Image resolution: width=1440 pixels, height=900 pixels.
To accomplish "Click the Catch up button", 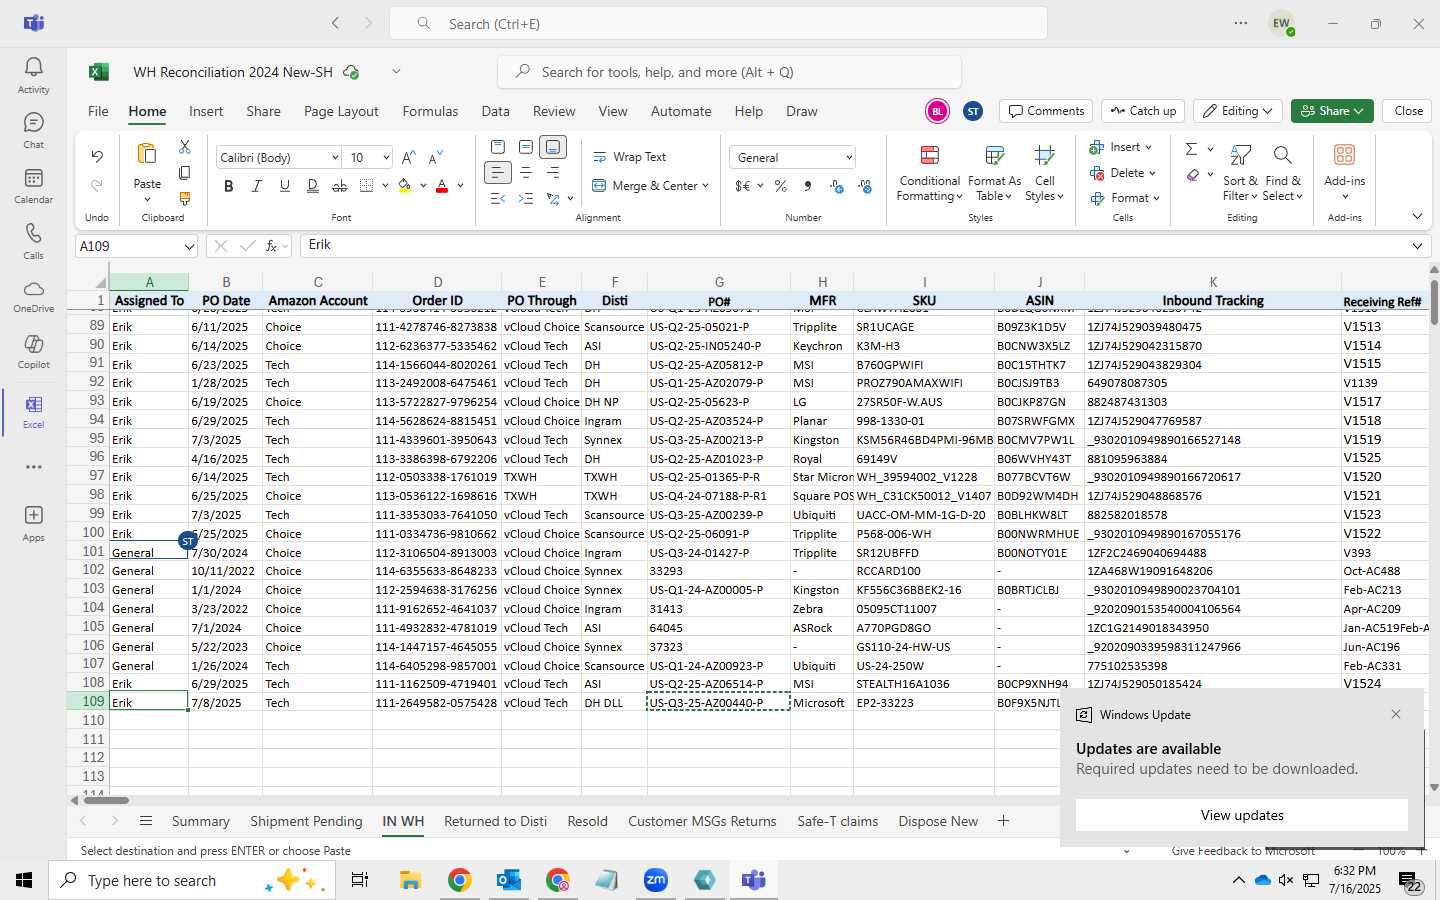I will pos(1143,111).
